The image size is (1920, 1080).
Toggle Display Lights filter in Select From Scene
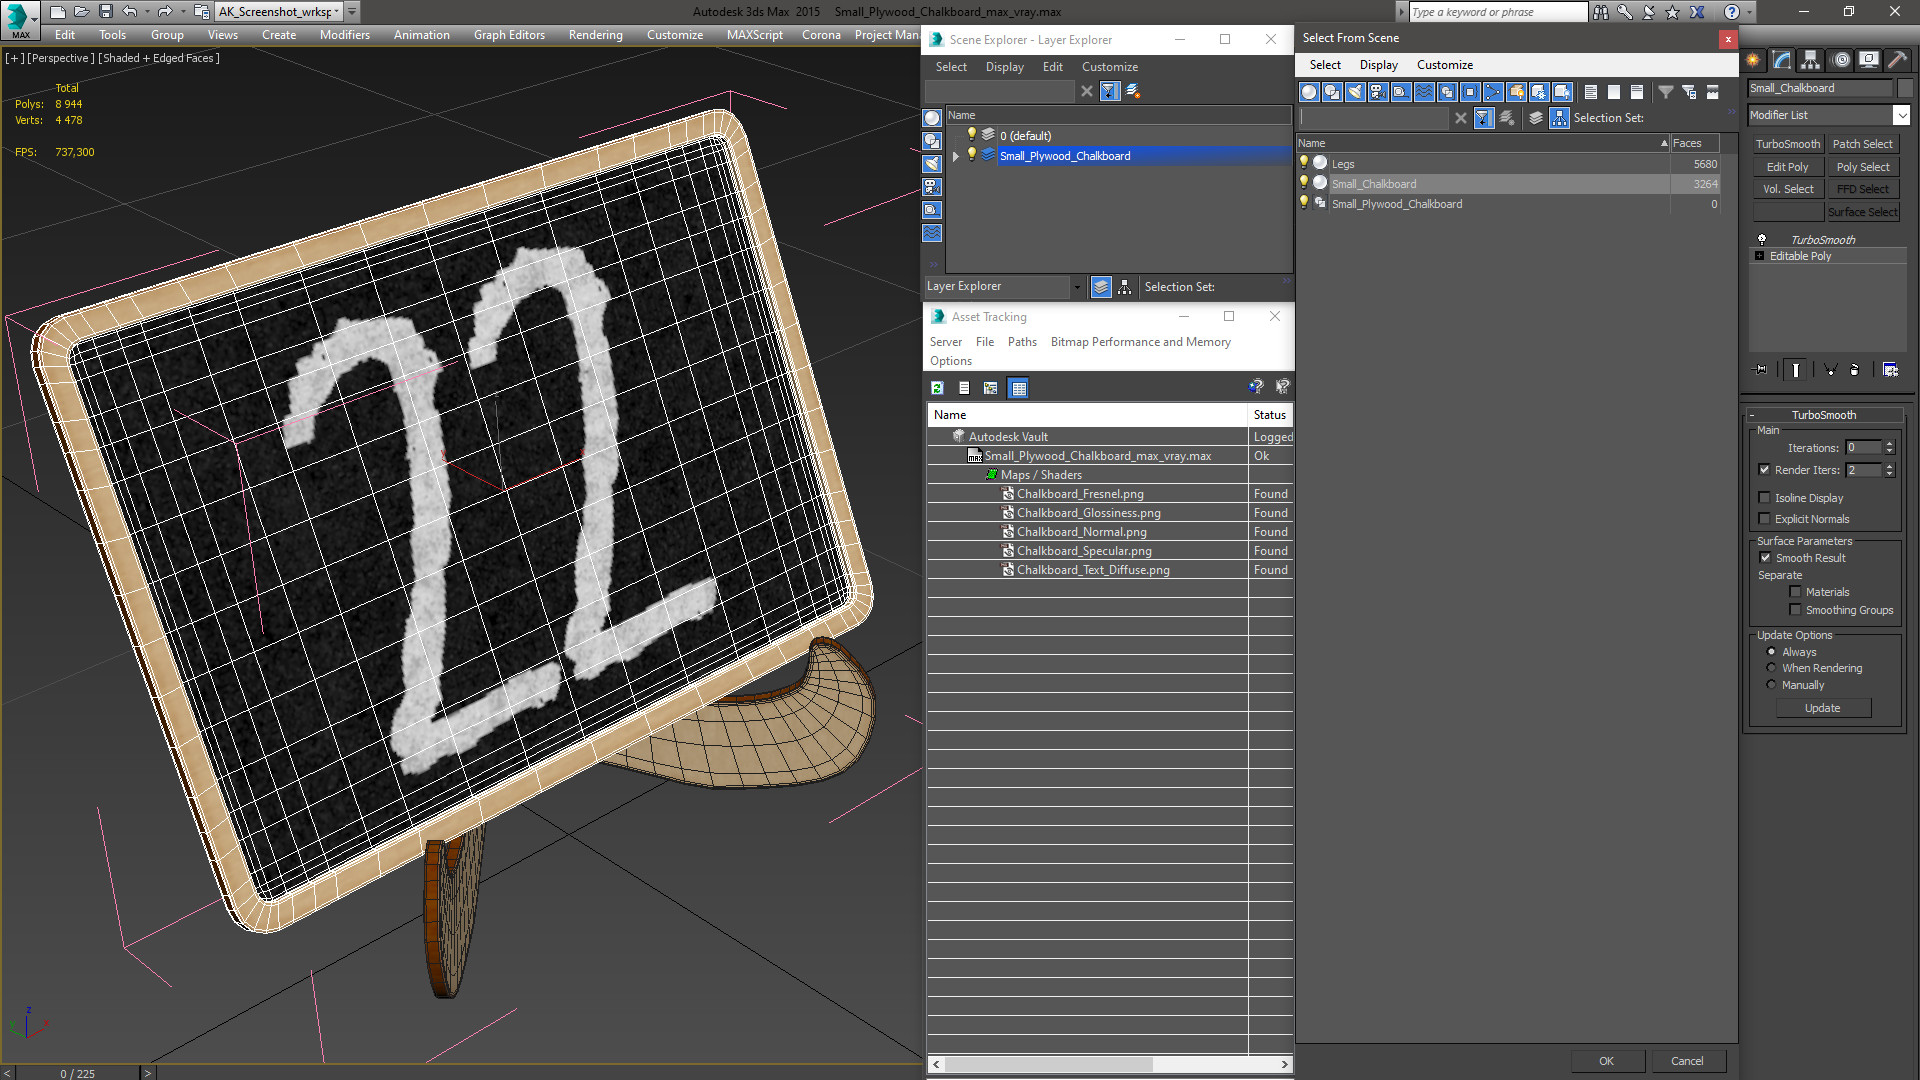[x=1355, y=92]
